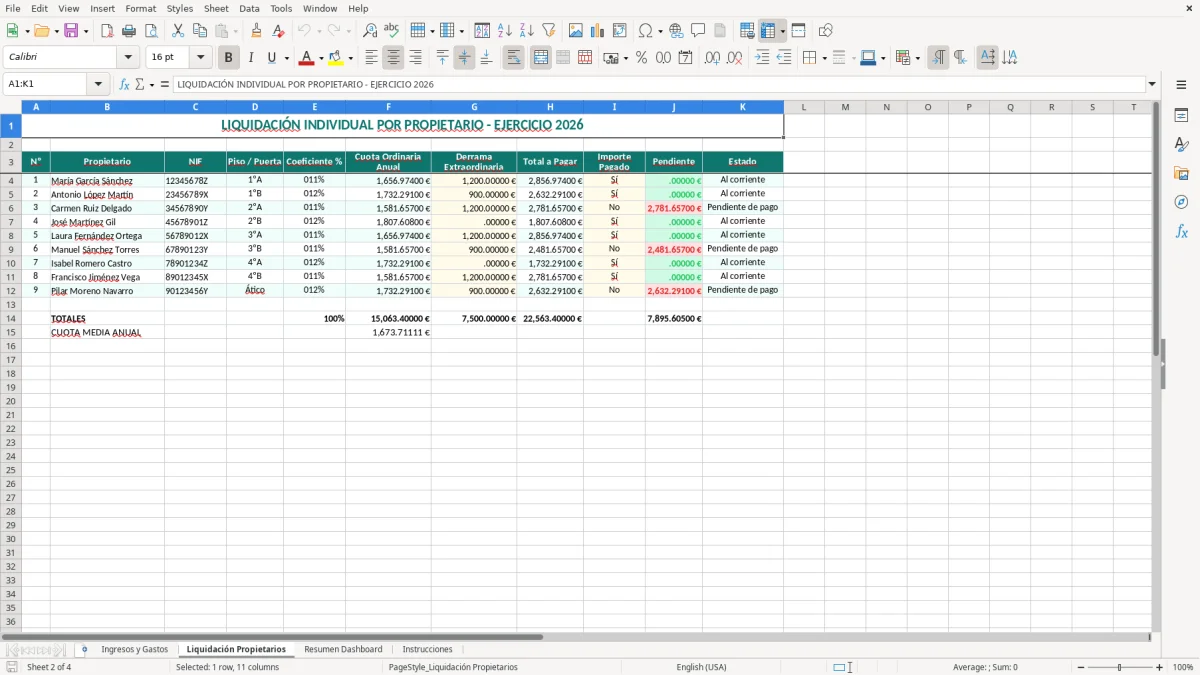Click the Open folder icon
Viewport: 1200px width, 675px height.
[40, 31]
